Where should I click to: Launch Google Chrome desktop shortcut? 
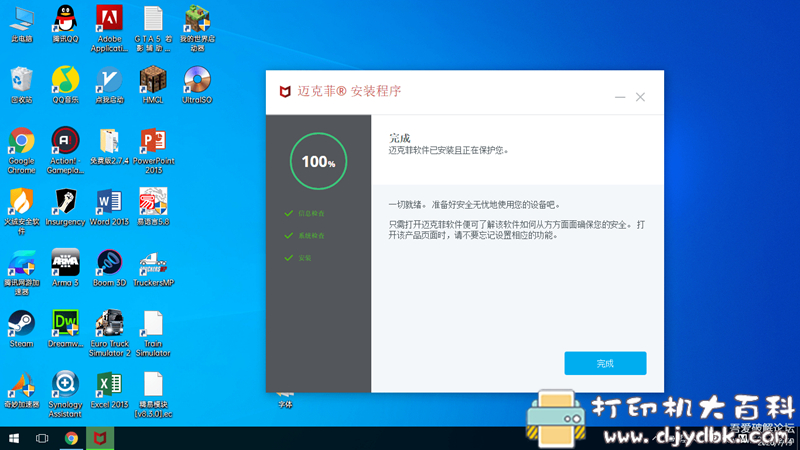point(21,151)
